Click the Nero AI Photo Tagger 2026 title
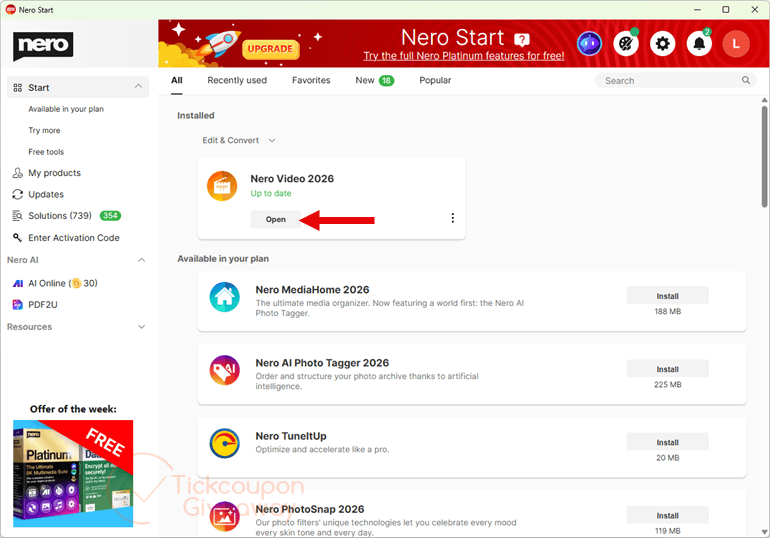The height and width of the screenshot is (538, 770). [x=322, y=363]
